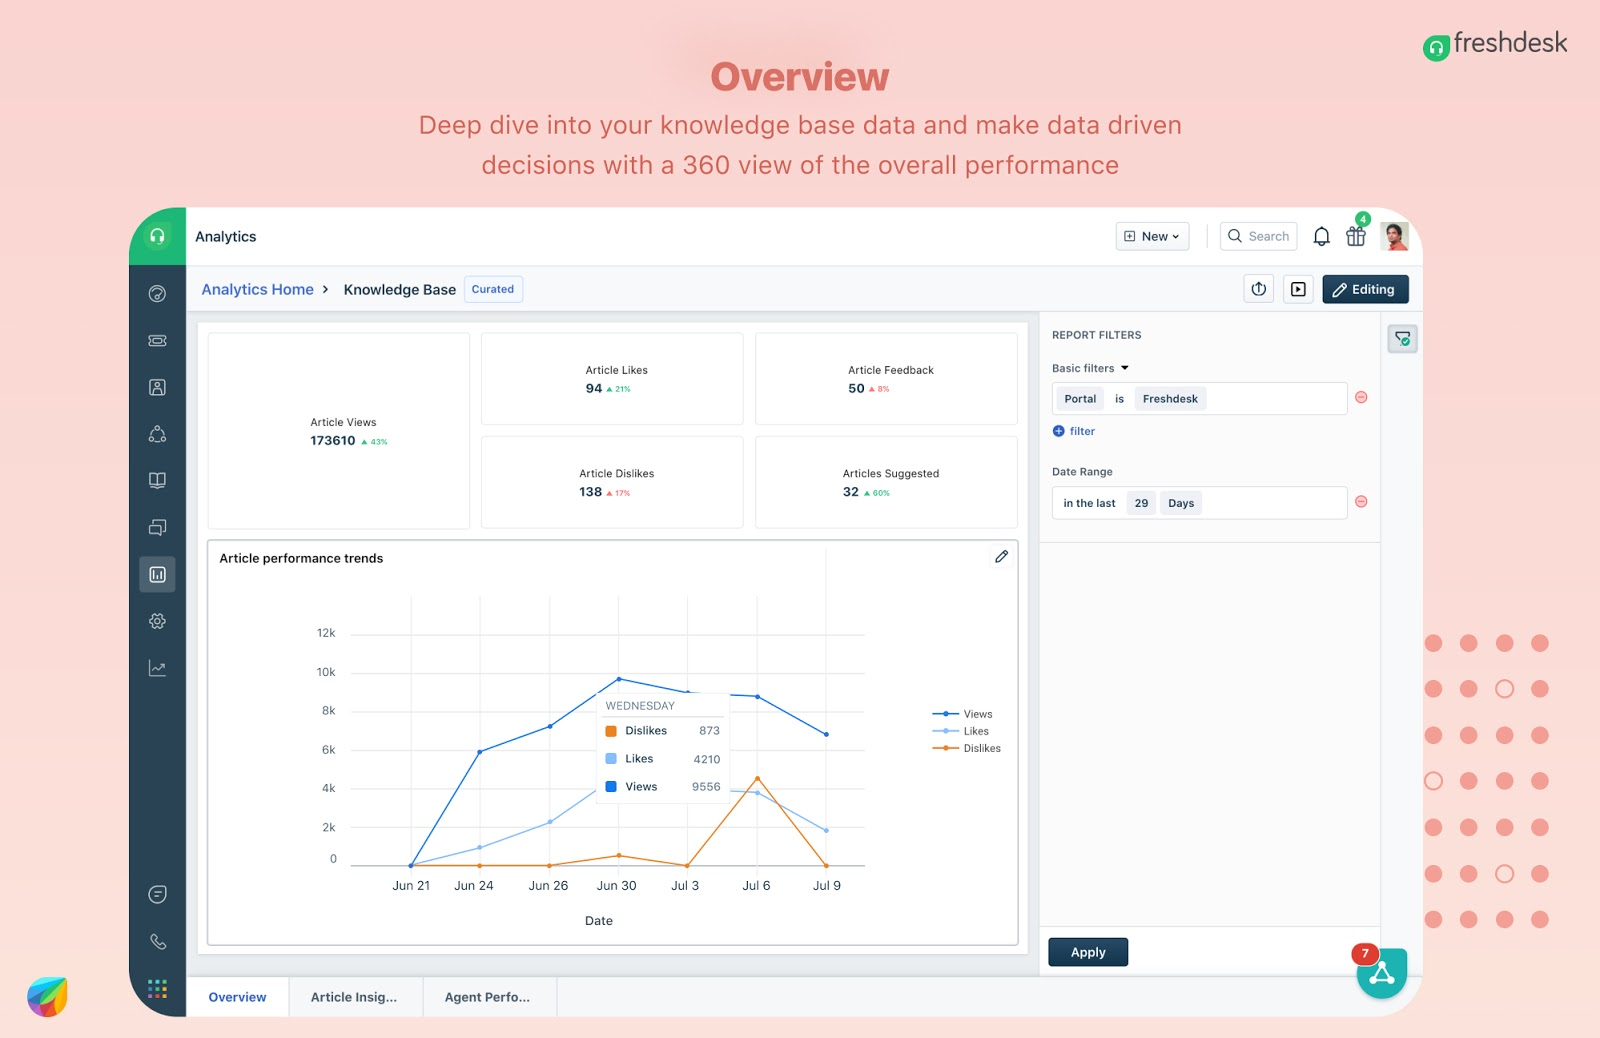
Task: Click the edit pencil on Article performance trends
Action: (1001, 557)
